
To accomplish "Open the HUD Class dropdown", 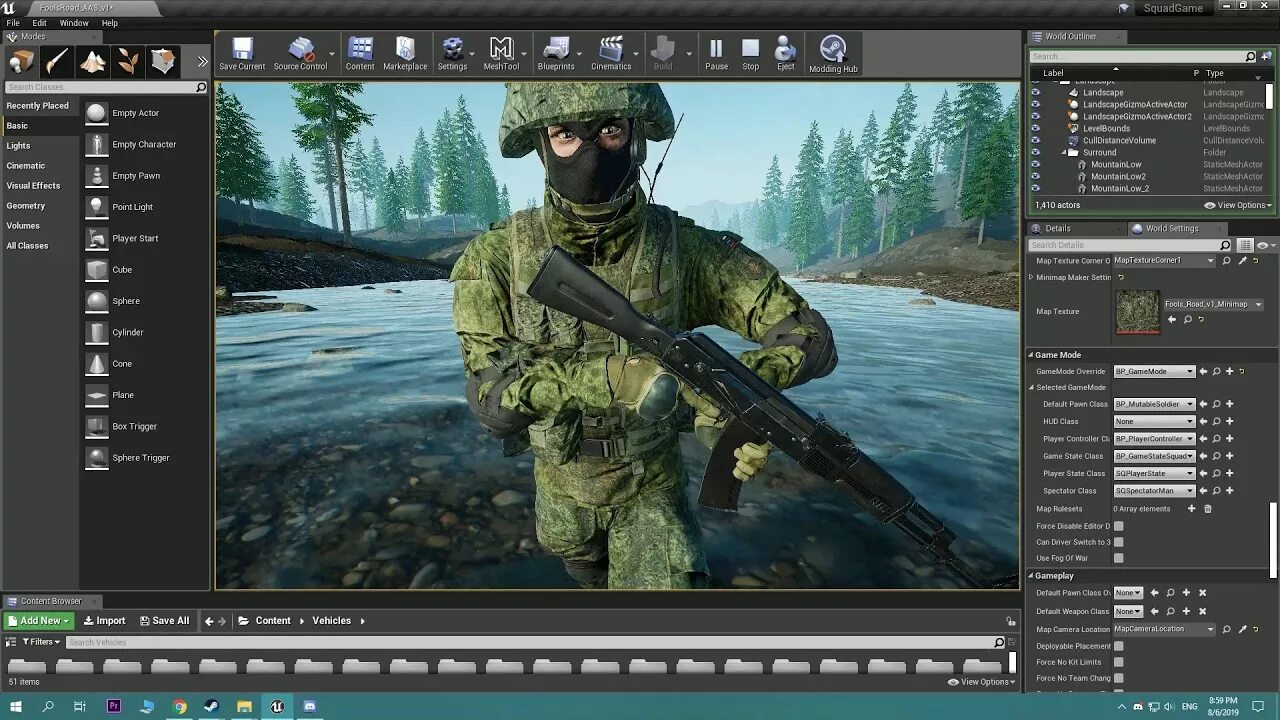I will pyautogui.click(x=1154, y=421).
